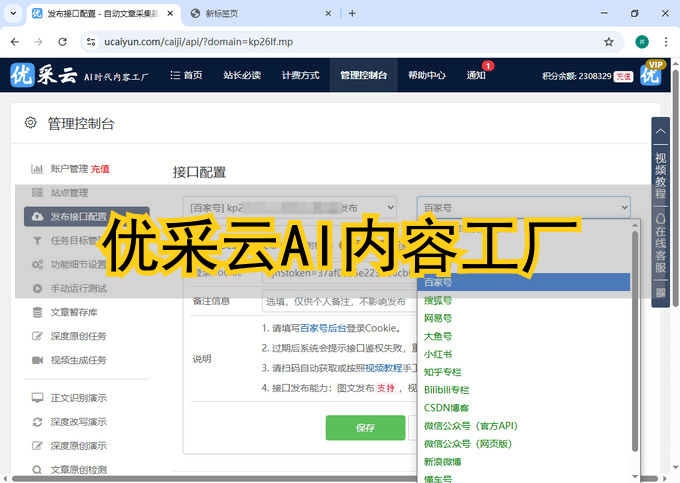
Task: Click the green 保存 button
Action: tap(365, 427)
